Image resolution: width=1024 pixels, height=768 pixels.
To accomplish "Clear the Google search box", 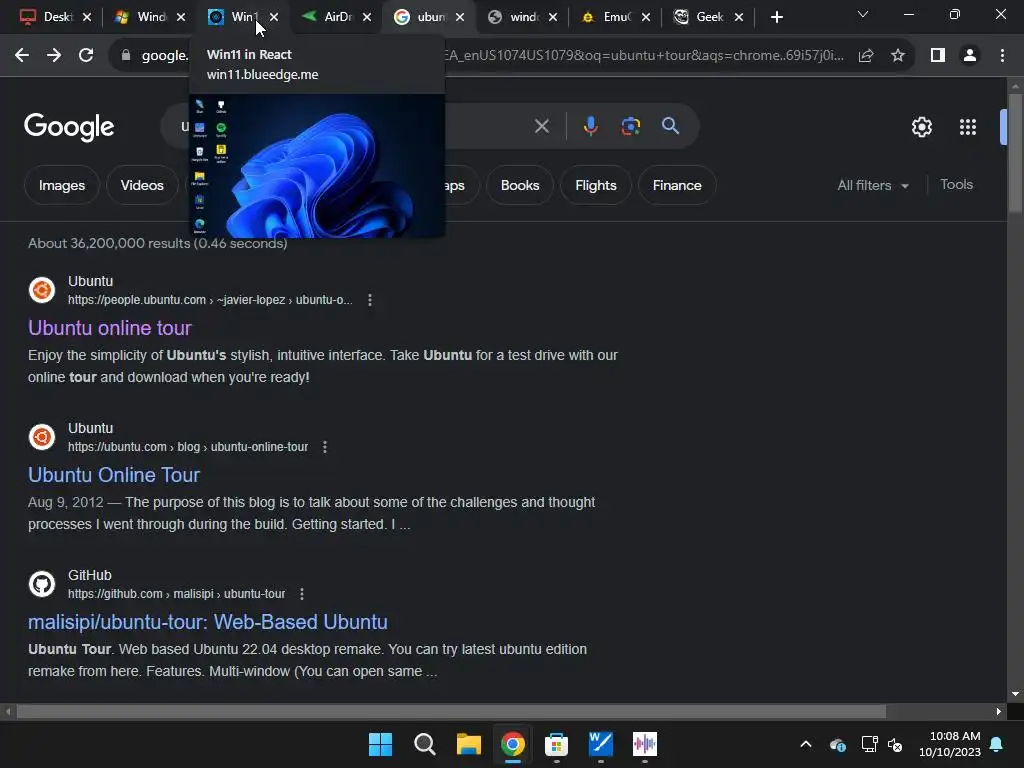I will click(541, 126).
